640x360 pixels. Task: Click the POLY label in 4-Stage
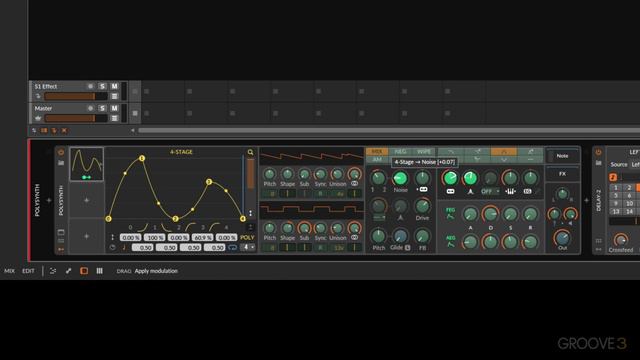[247, 238]
